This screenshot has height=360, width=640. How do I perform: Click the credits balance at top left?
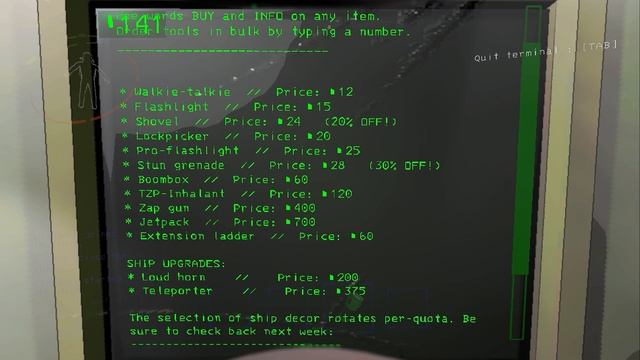pyautogui.click(x=135, y=24)
